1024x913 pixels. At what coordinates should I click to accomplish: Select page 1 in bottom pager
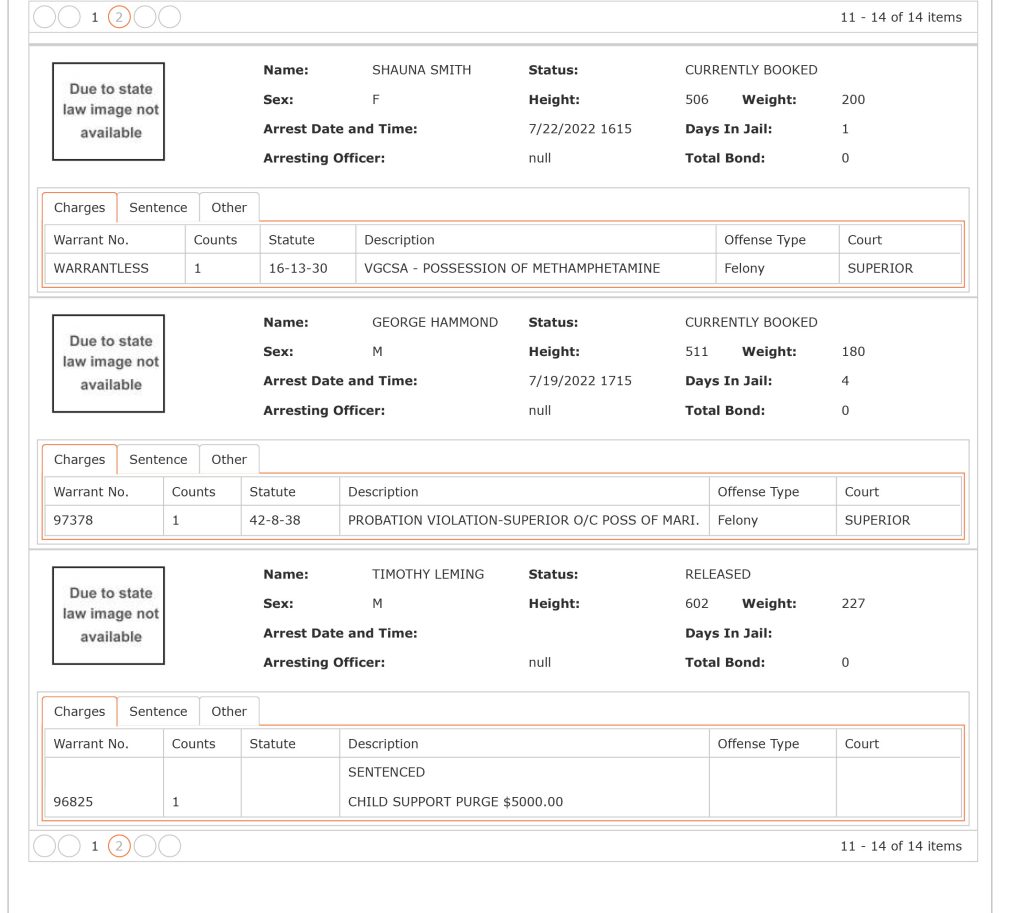tap(95, 846)
